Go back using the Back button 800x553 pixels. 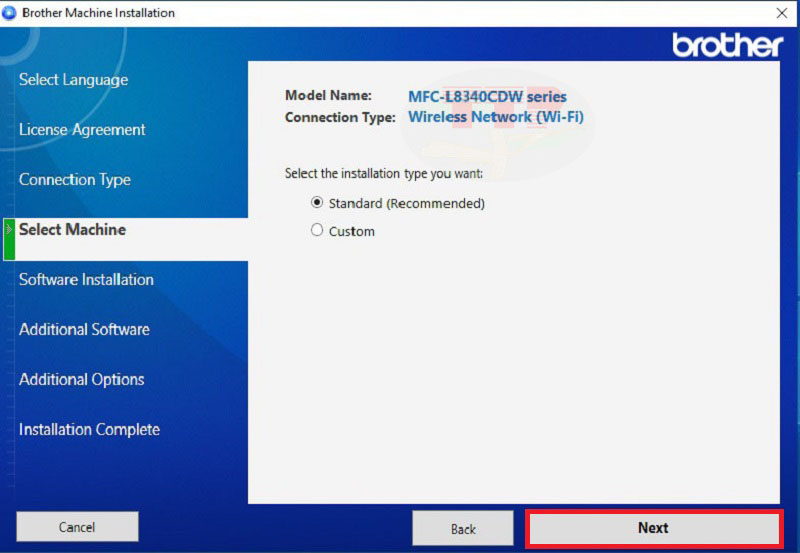point(463,528)
